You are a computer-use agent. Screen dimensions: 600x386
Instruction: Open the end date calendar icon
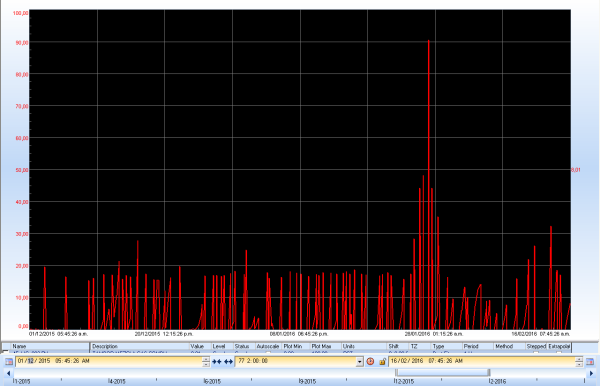click(x=590, y=362)
